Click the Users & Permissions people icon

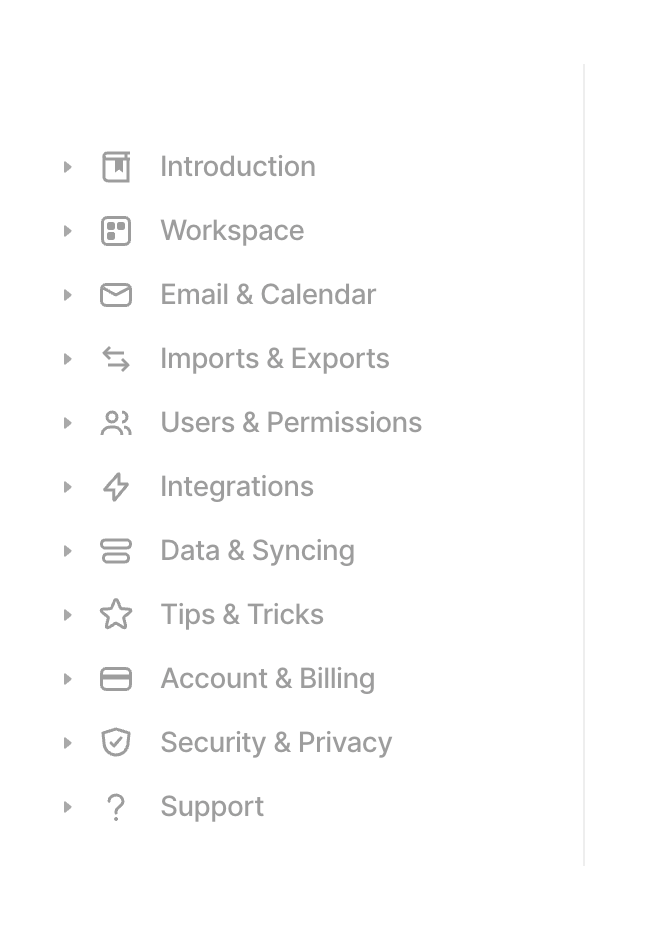pyautogui.click(x=116, y=422)
